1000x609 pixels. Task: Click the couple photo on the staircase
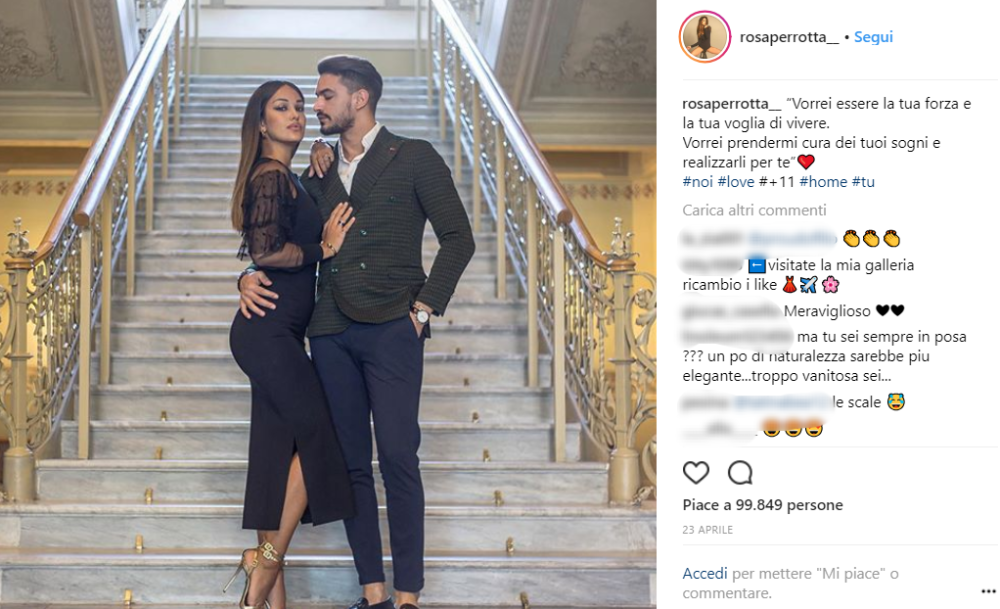pyautogui.click(x=328, y=304)
